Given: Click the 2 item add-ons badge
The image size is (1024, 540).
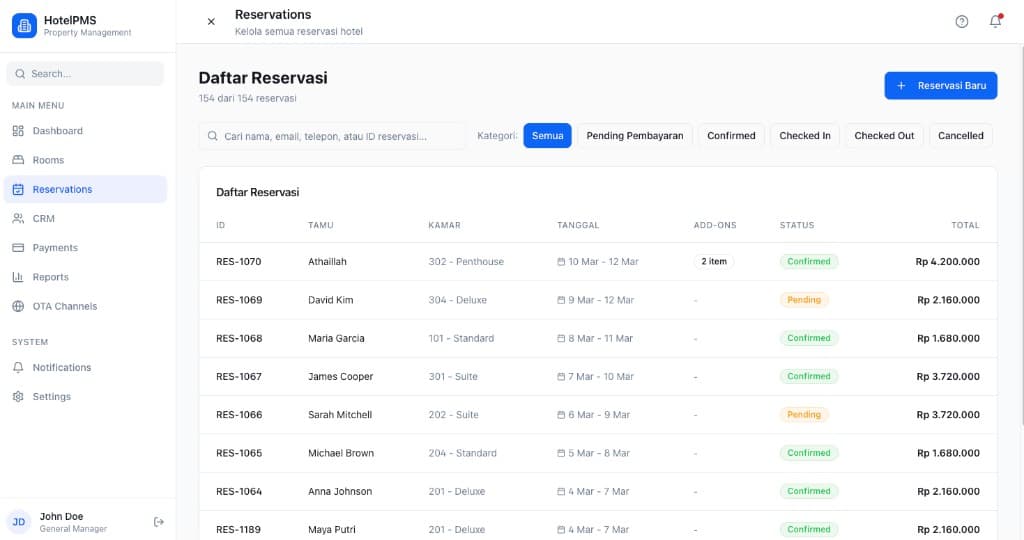Looking at the screenshot, I should [714, 262].
